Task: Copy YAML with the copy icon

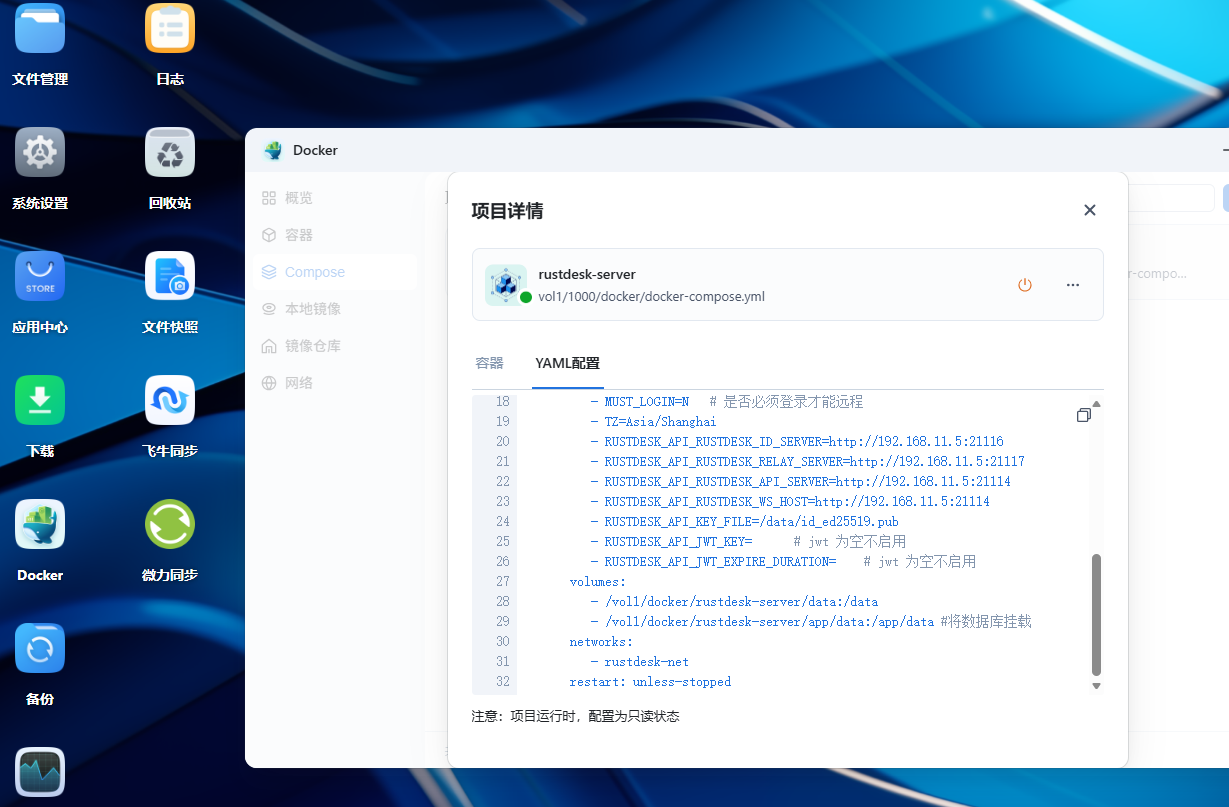Action: pyautogui.click(x=1083, y=415)
